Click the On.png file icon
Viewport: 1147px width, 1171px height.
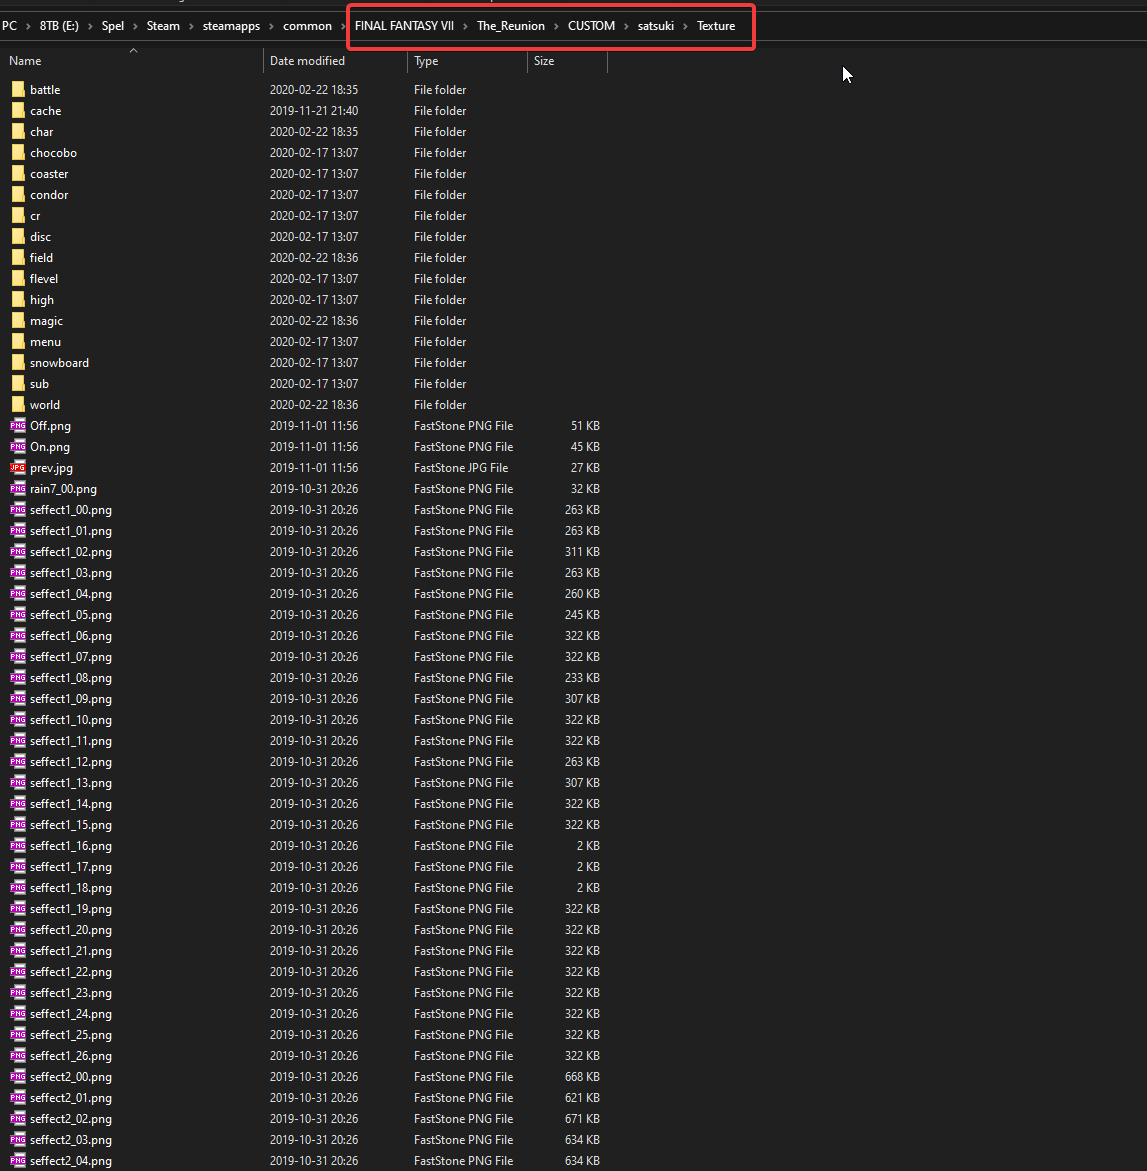coord(18,447)
